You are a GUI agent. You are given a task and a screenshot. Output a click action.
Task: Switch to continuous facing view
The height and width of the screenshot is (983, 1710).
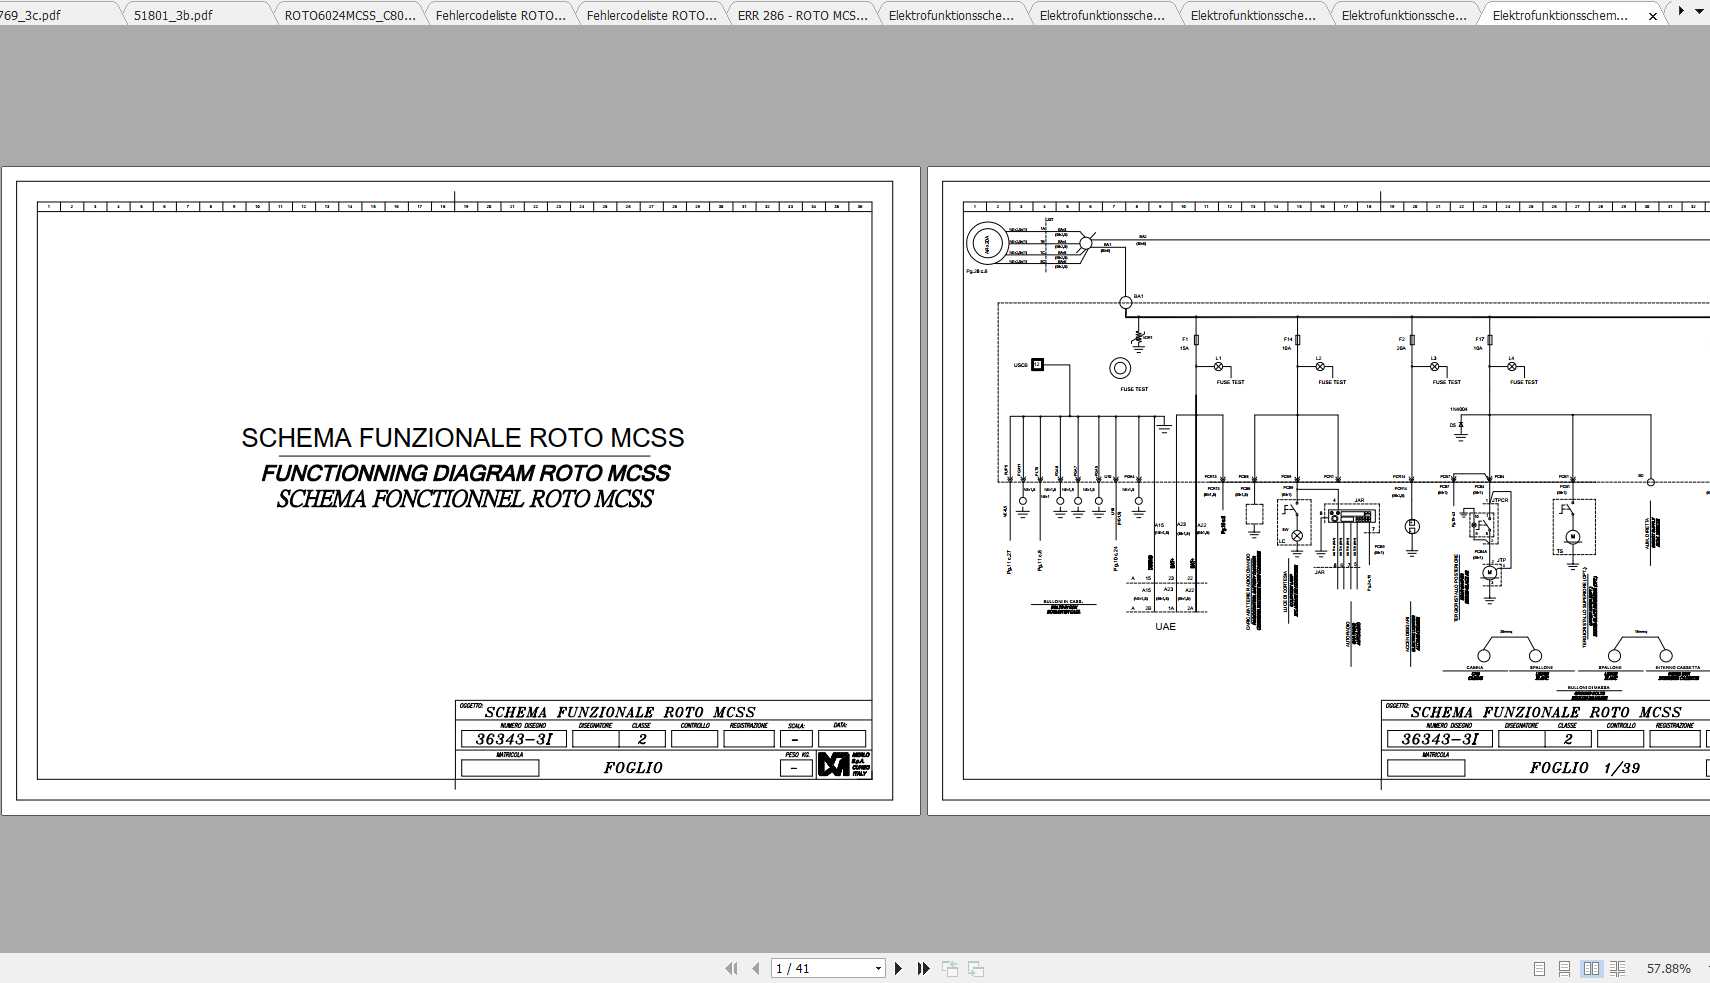pos(1618,968)
